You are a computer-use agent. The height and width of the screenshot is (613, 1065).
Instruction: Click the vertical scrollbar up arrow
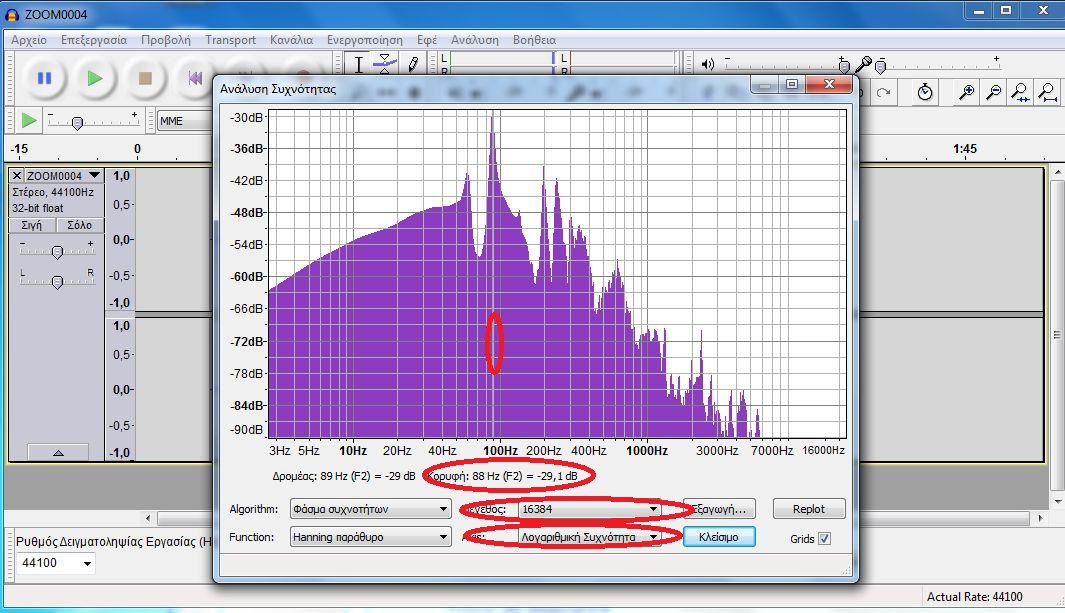(1058, 173)
